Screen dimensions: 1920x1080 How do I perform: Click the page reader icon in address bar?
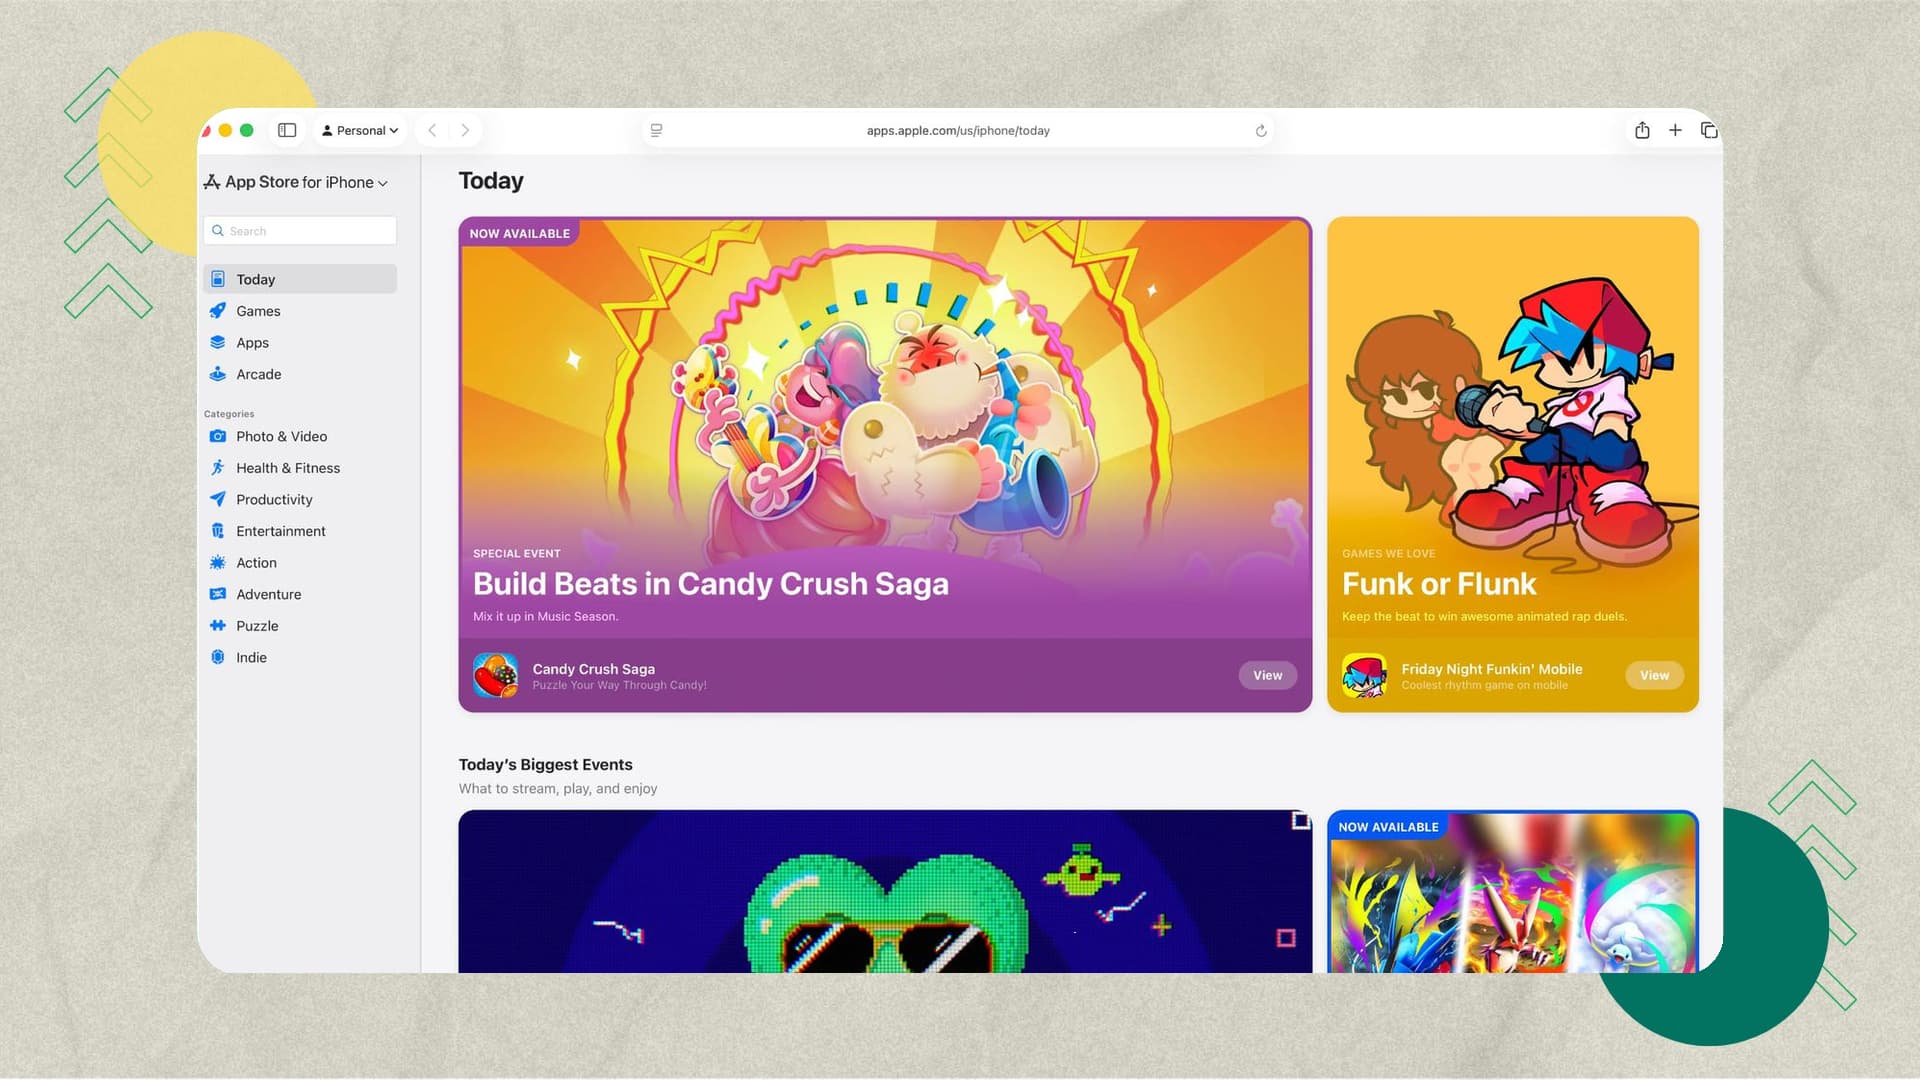click(x=656, y=130)
